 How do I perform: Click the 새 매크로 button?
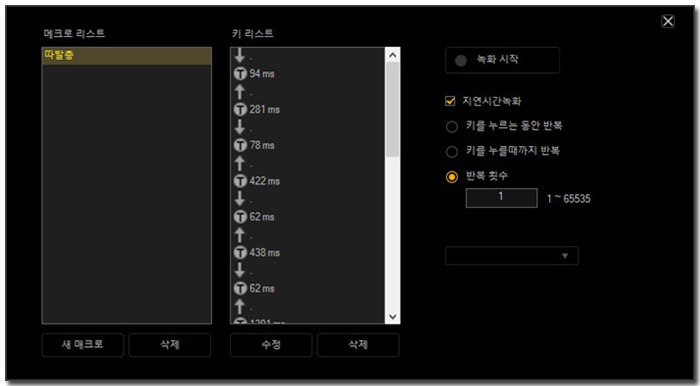pos(83,345)
